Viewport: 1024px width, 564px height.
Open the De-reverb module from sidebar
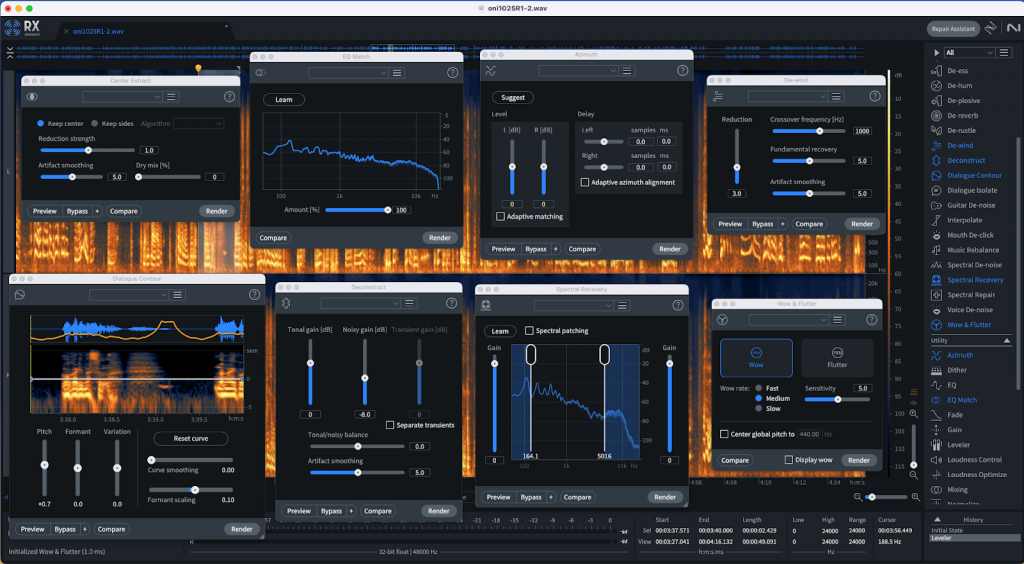pyautogui.click(x=964, y=115)
